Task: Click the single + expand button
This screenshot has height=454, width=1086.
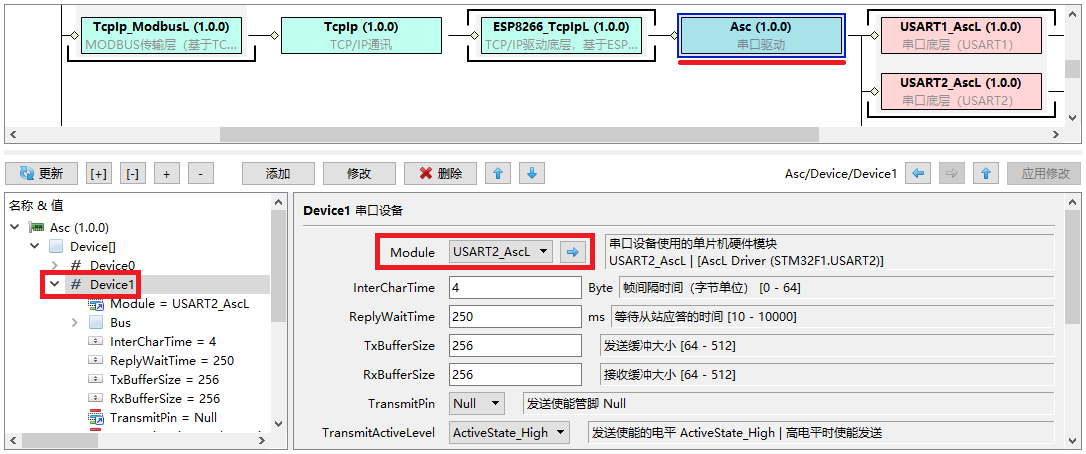Action: pos(166,173)
